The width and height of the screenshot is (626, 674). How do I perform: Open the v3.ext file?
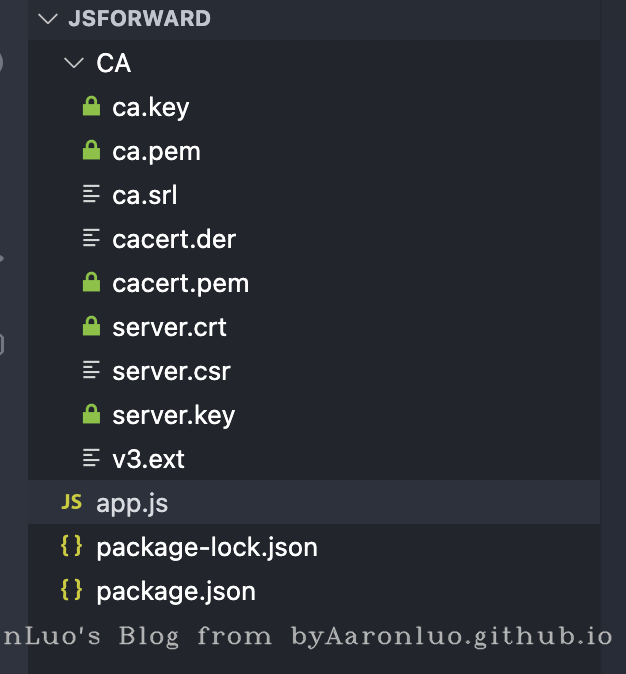point(148,459)
